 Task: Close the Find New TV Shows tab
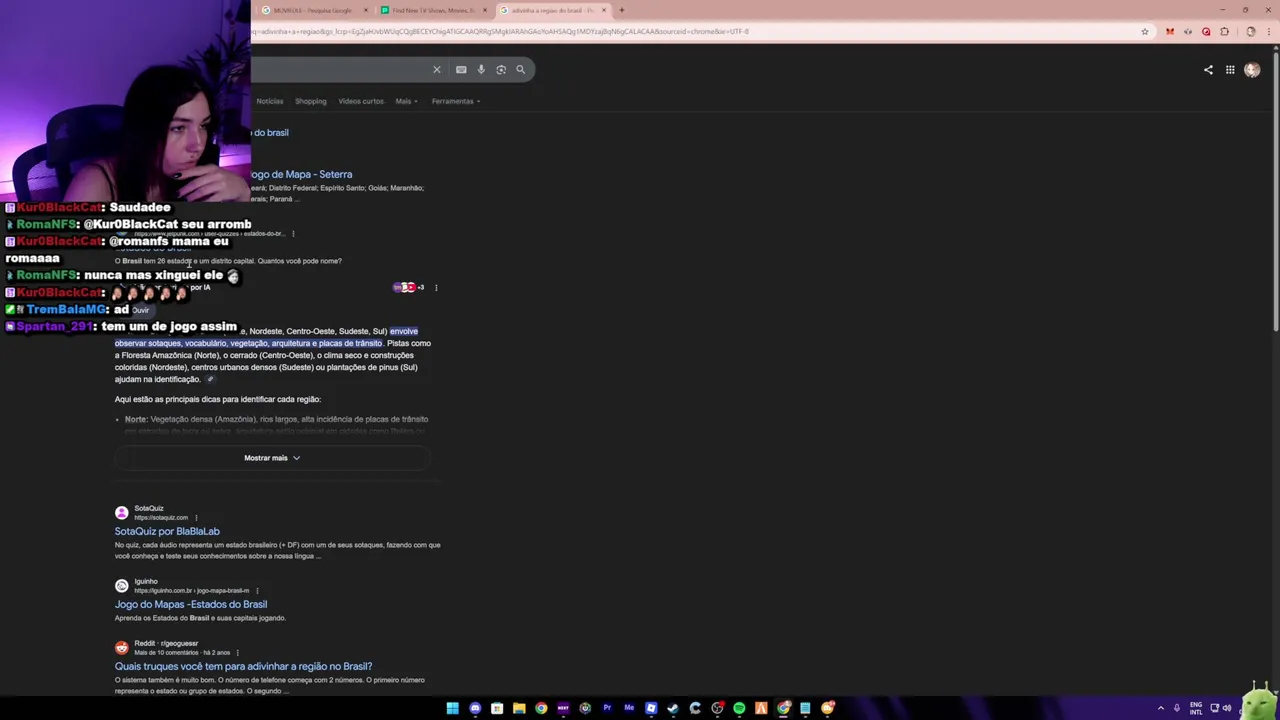[485, 10]
